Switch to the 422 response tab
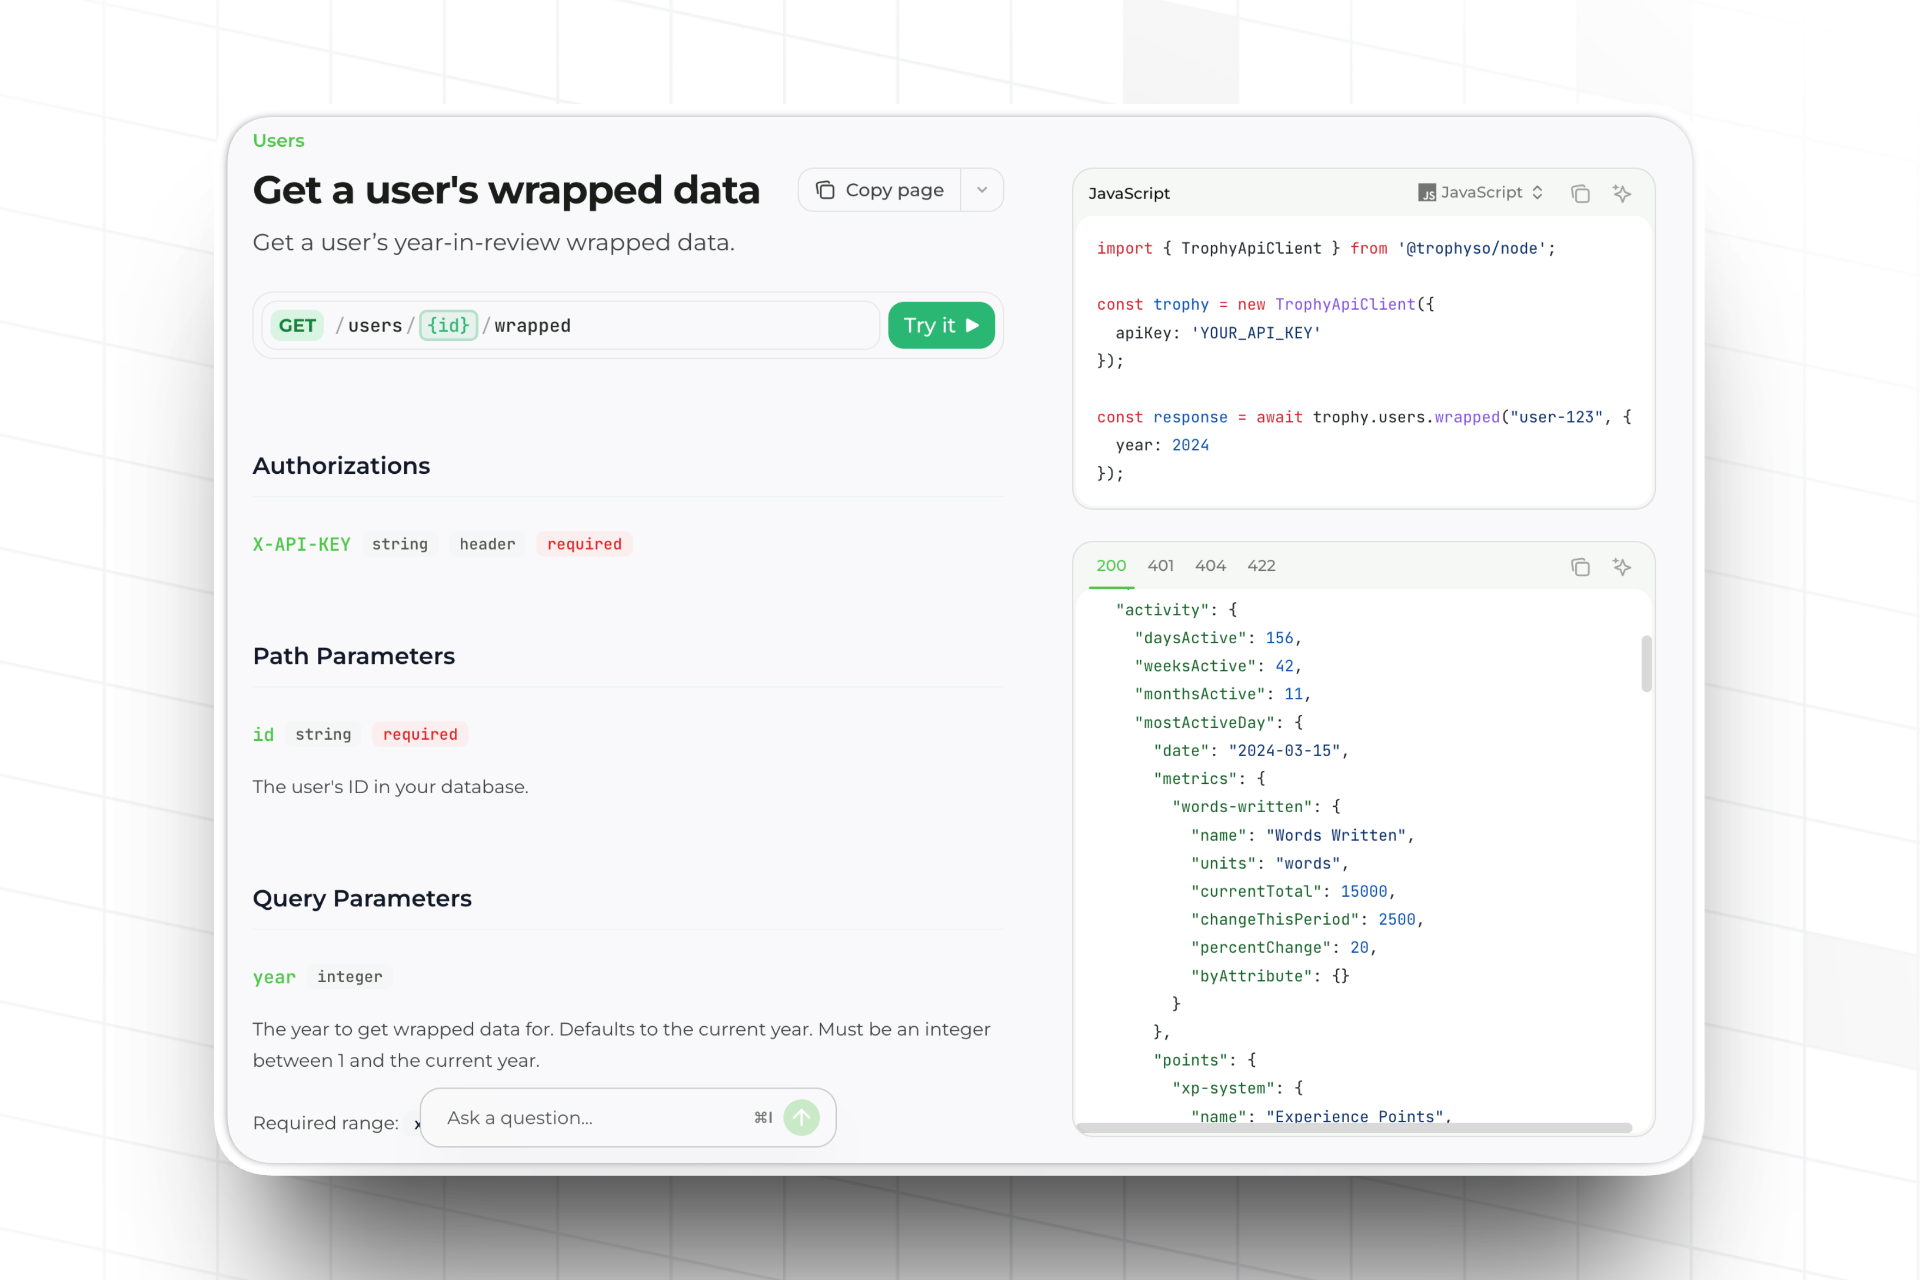 tap(1261, 566)
